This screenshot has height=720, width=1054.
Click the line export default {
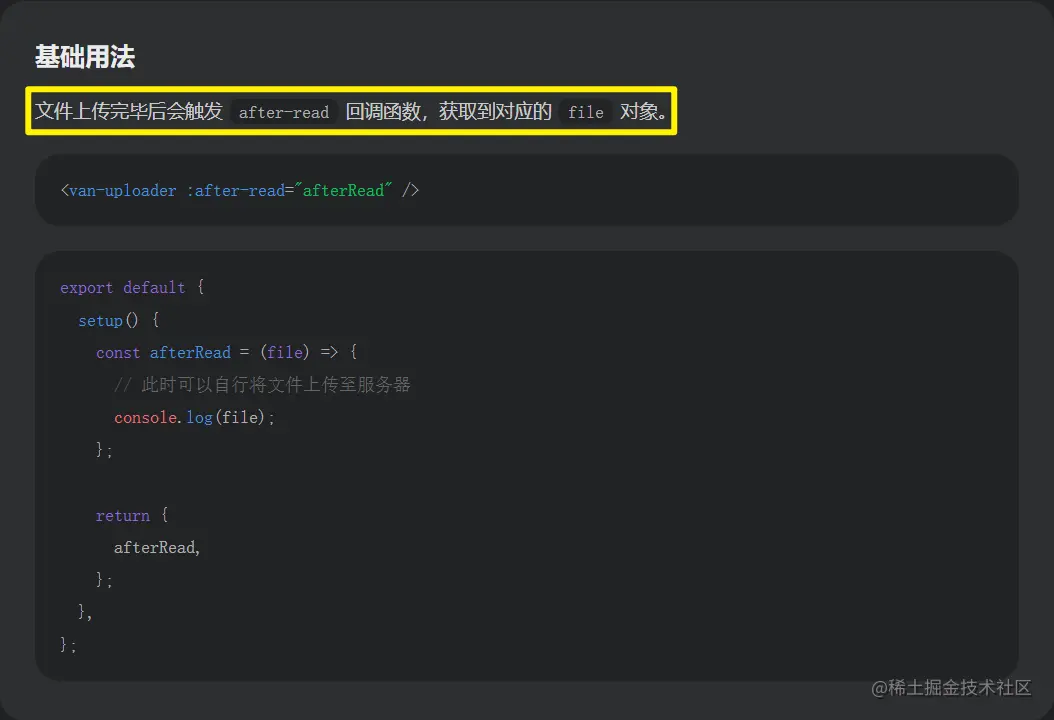pyautogui.click(x=132, y=287)
